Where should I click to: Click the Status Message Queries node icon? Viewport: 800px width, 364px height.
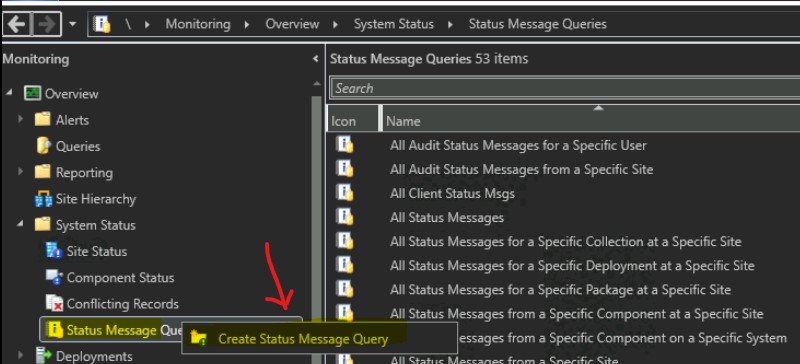point(55,330)
